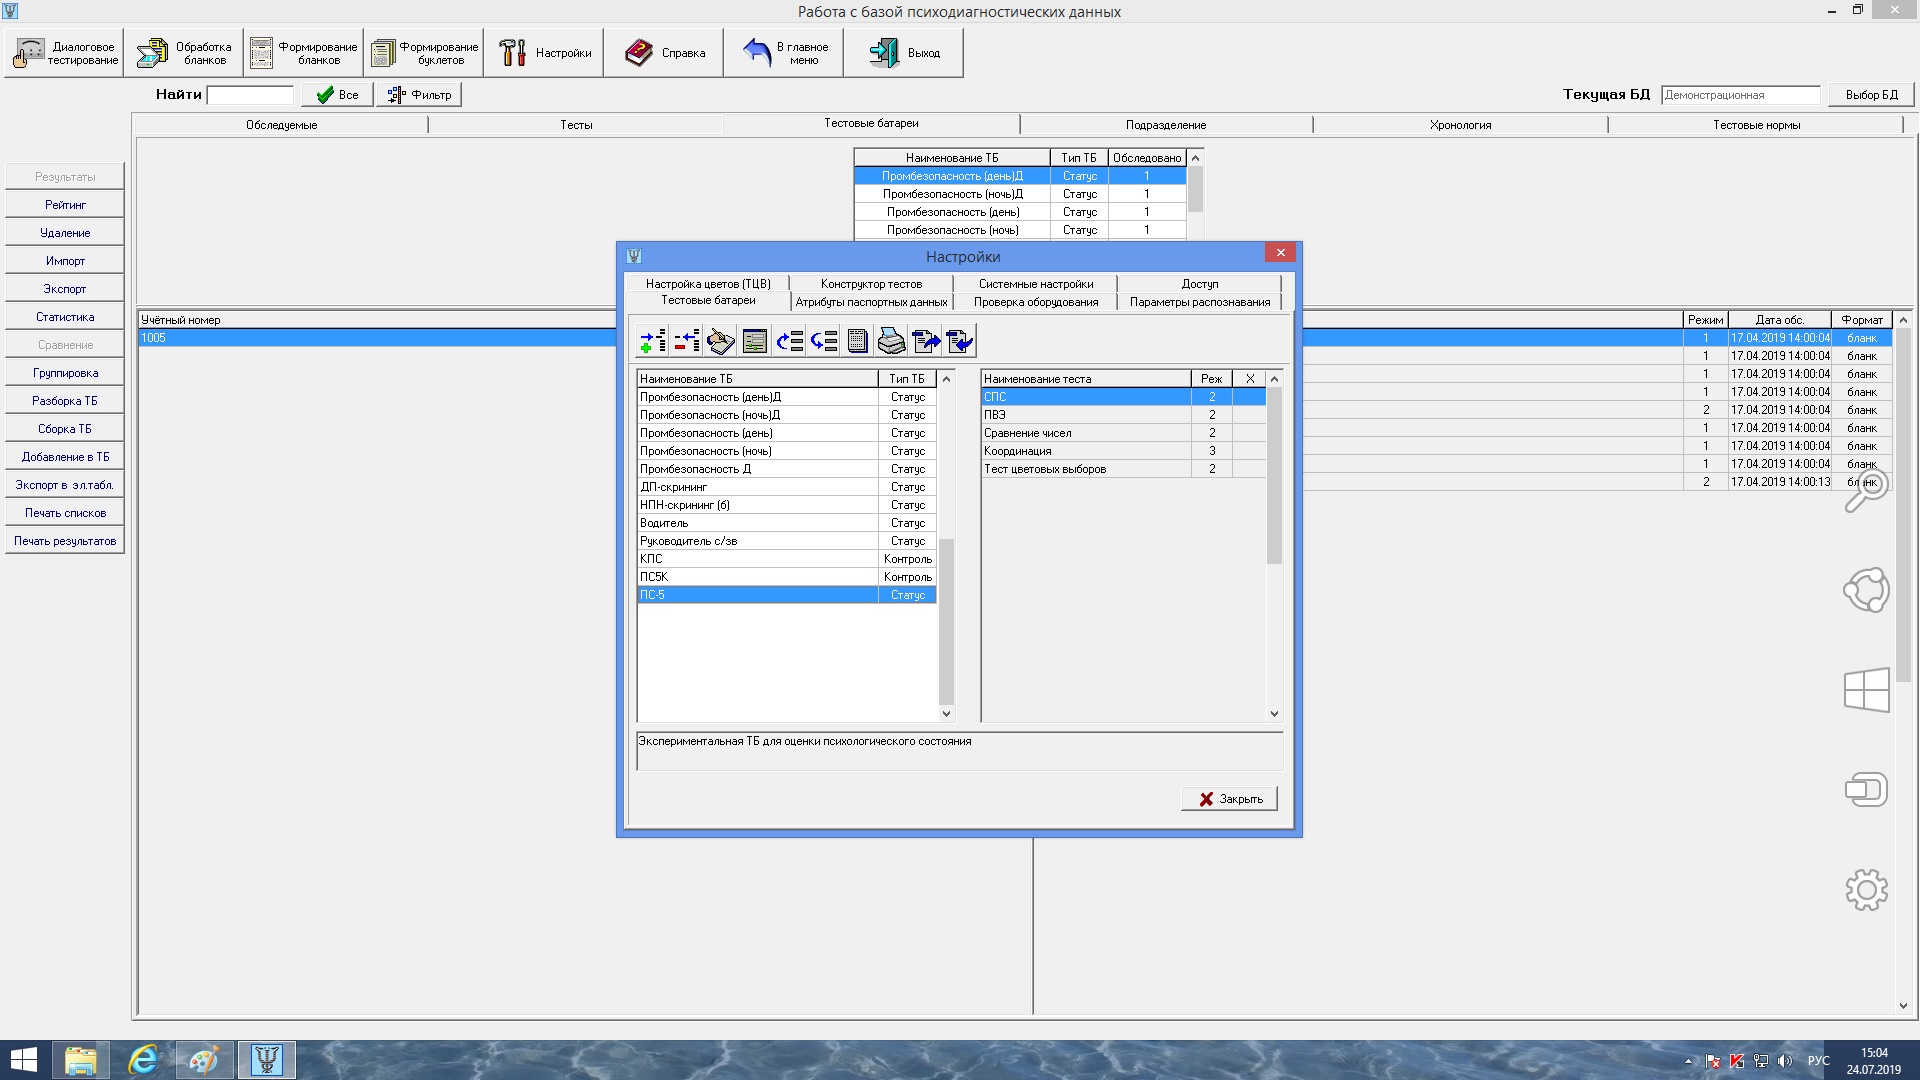Select the Хронология section tab
Image resolution: width=1920 pixels, height=1080 pixels.
point(1459,125)
